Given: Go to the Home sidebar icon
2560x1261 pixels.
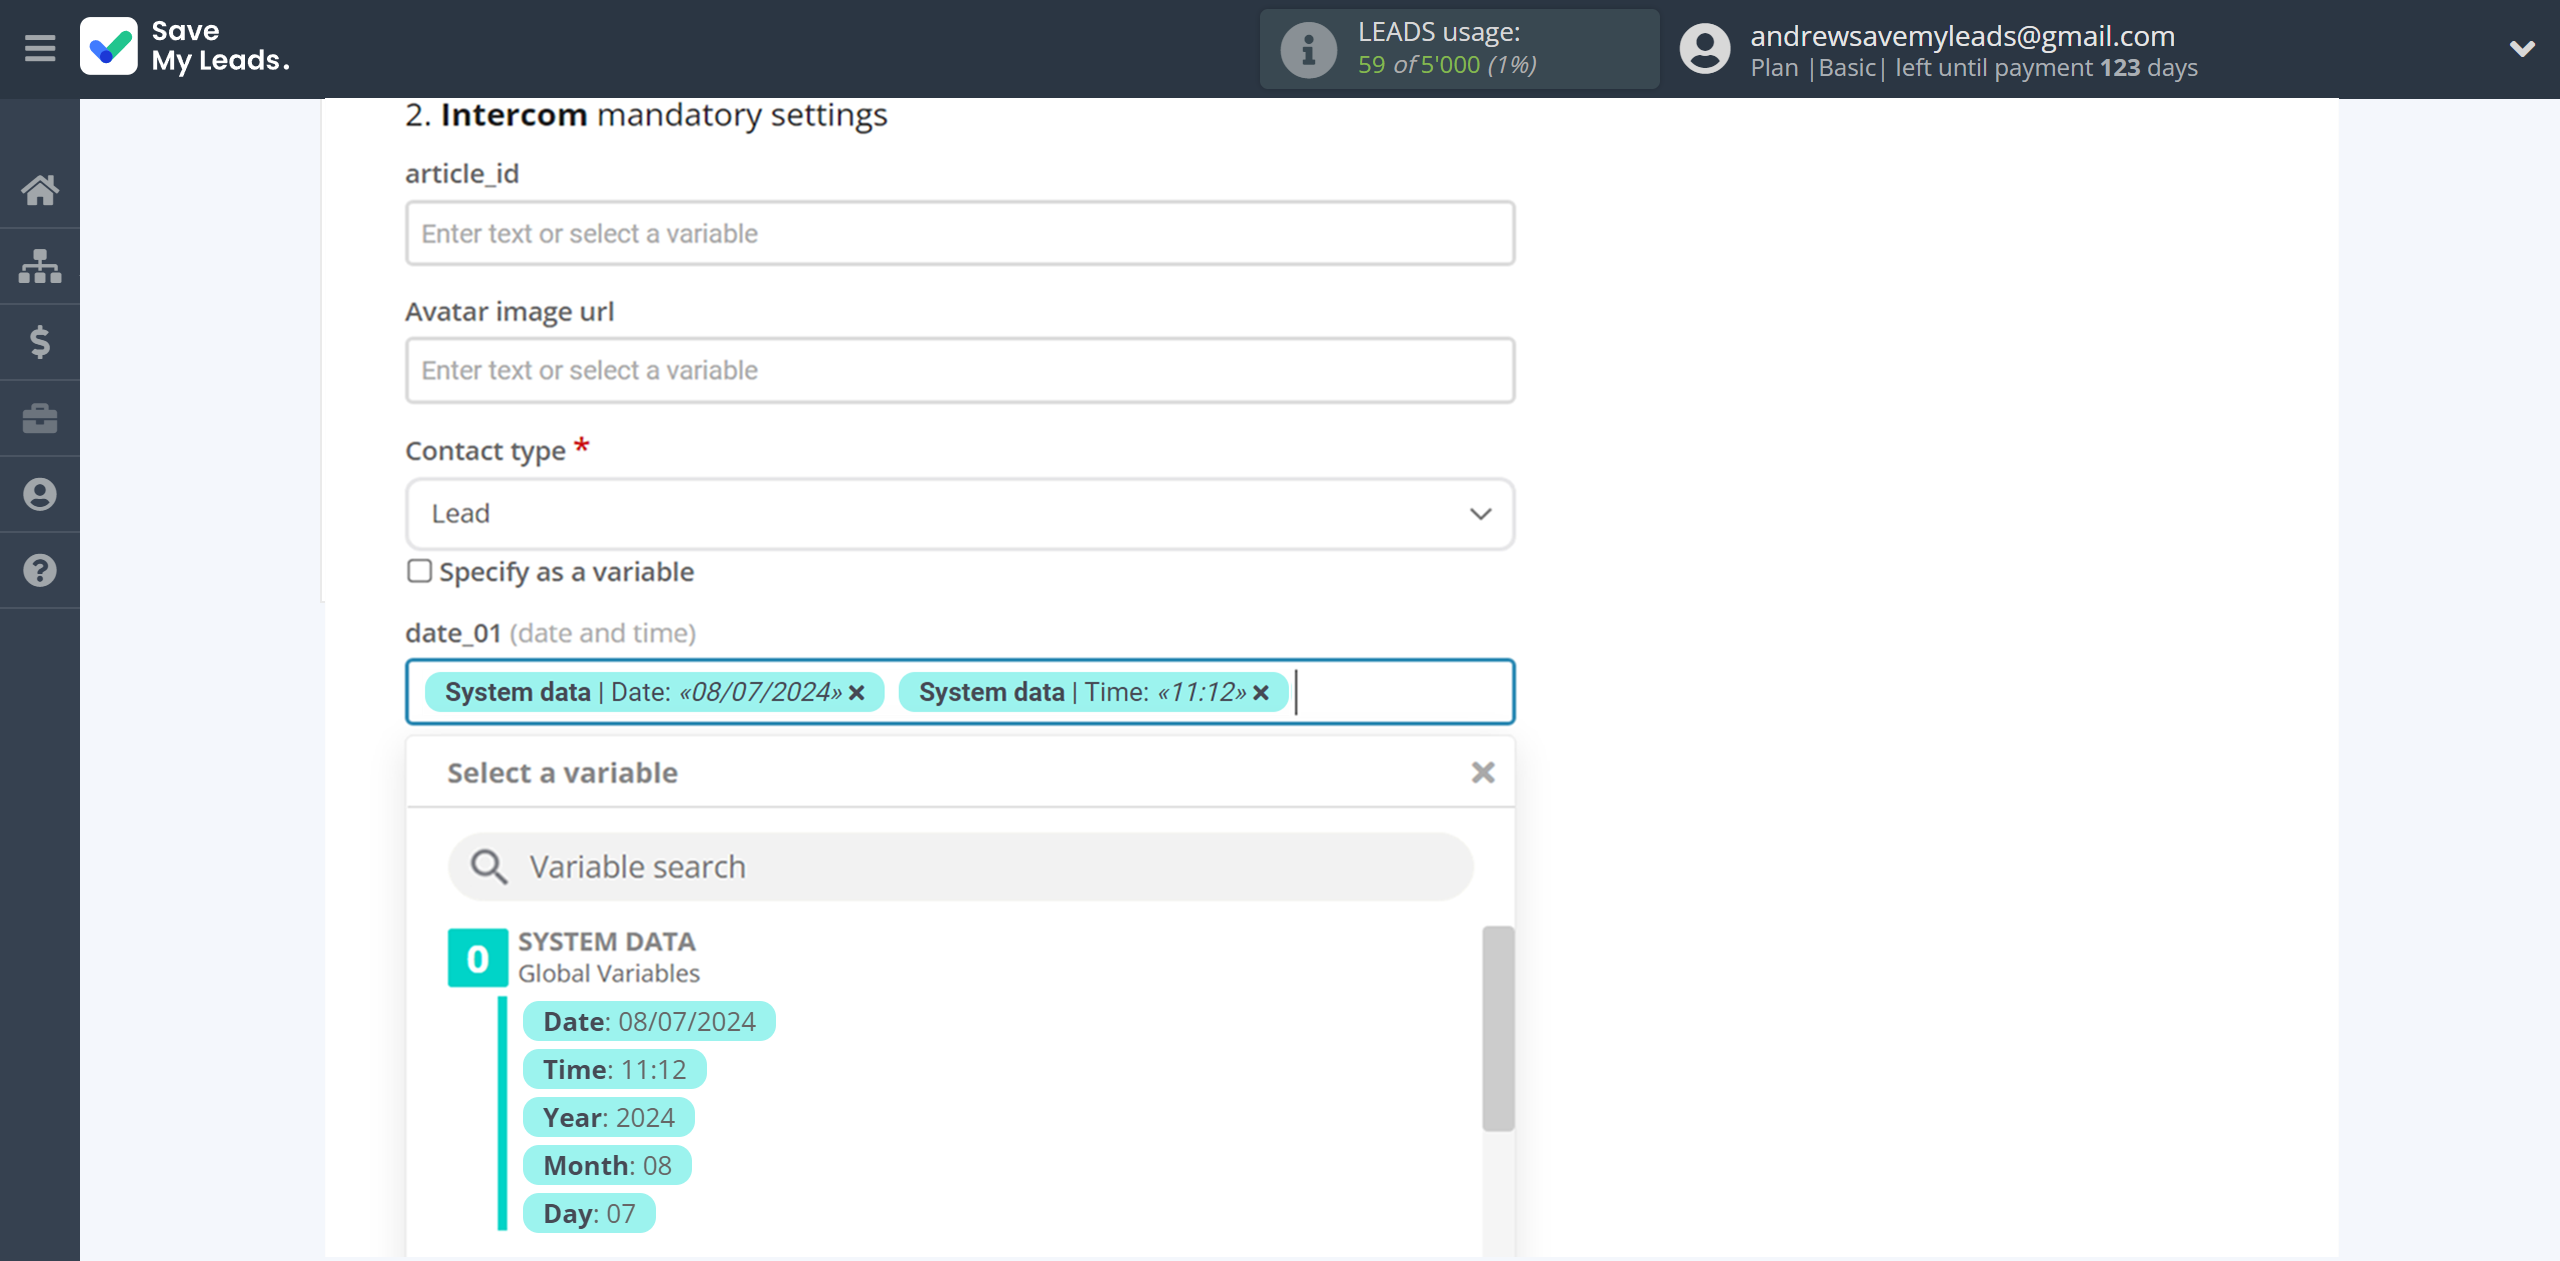Looking at the screenshot, I should pyautogui.click(x=40, y=190).
